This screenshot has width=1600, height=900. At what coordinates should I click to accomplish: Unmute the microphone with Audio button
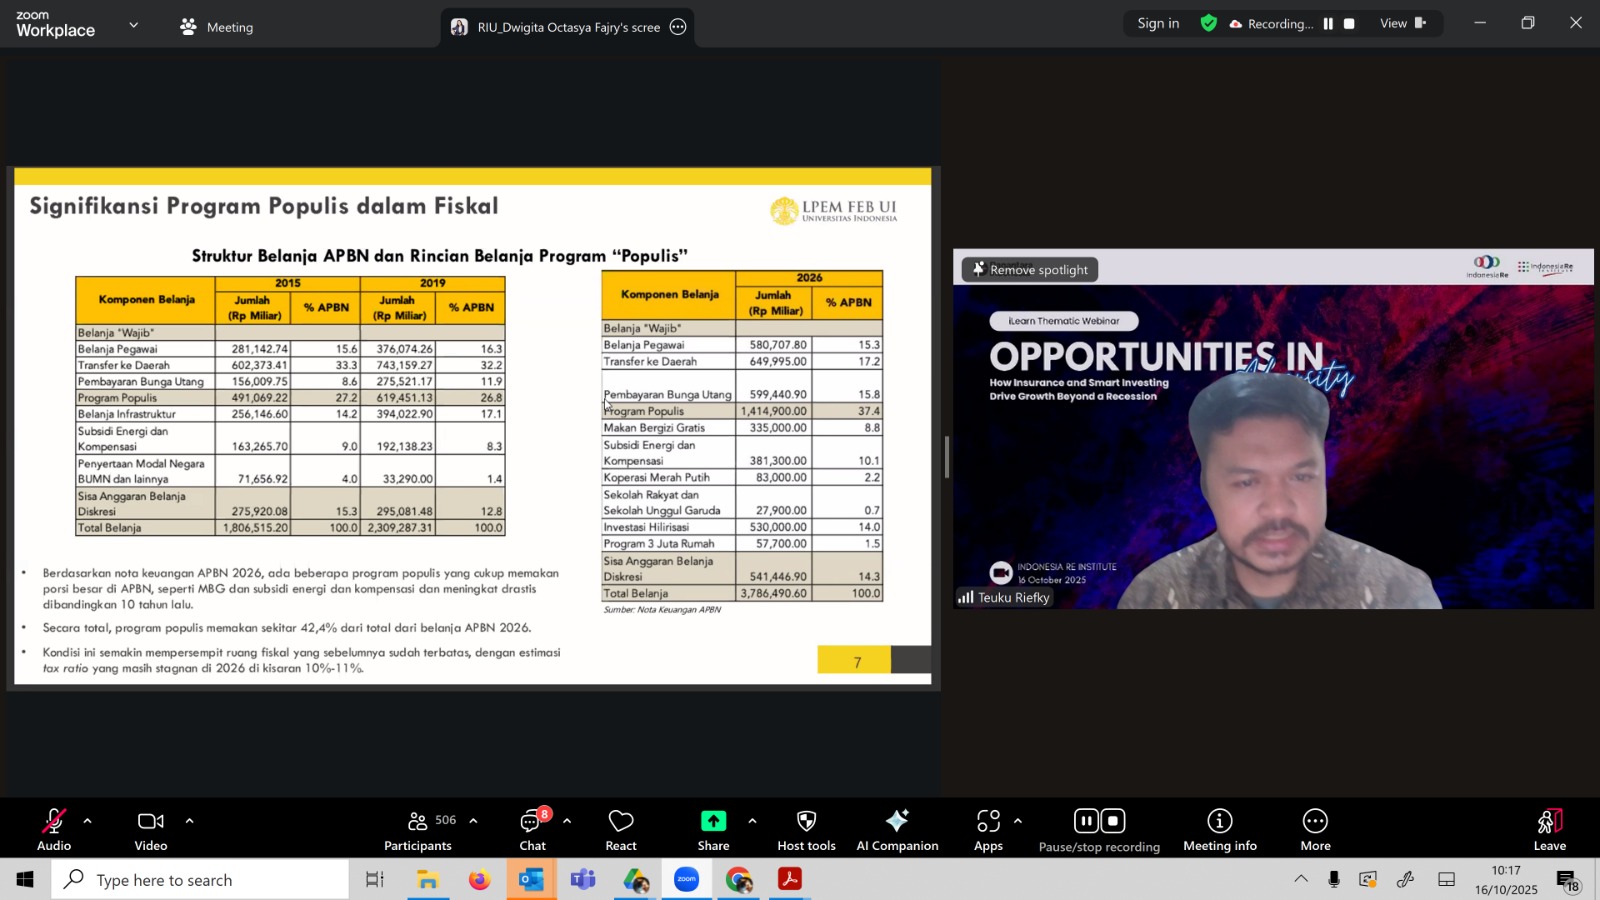point(54,830)
